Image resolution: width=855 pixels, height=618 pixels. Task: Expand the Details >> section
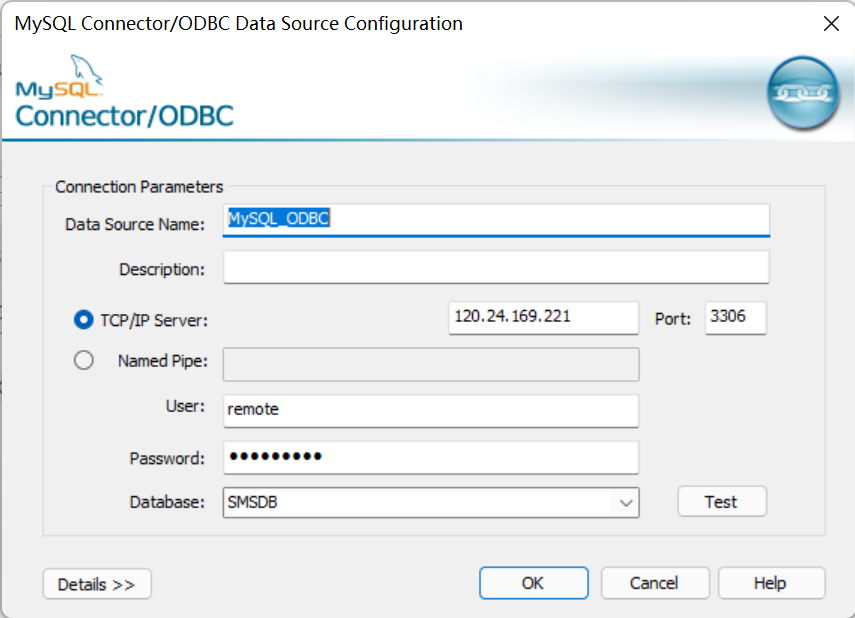[97, 584]
